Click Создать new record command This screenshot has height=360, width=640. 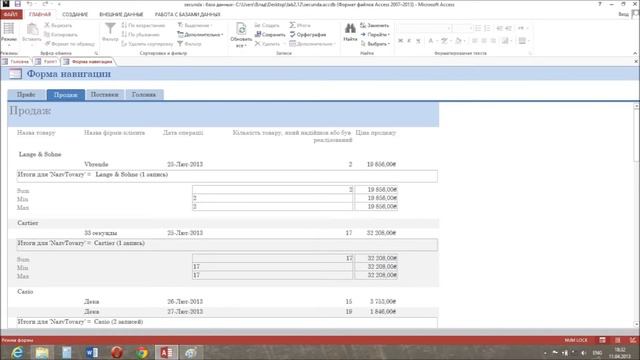pyautogui.click(x=267, y=25)
